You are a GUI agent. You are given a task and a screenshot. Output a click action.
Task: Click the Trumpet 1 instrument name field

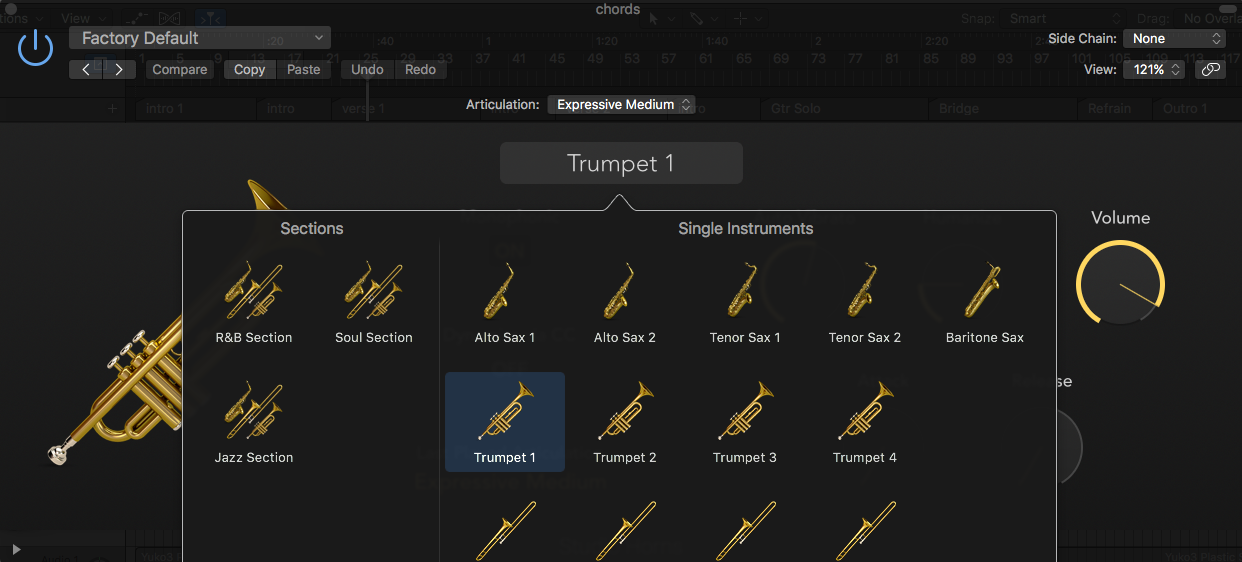621,164
